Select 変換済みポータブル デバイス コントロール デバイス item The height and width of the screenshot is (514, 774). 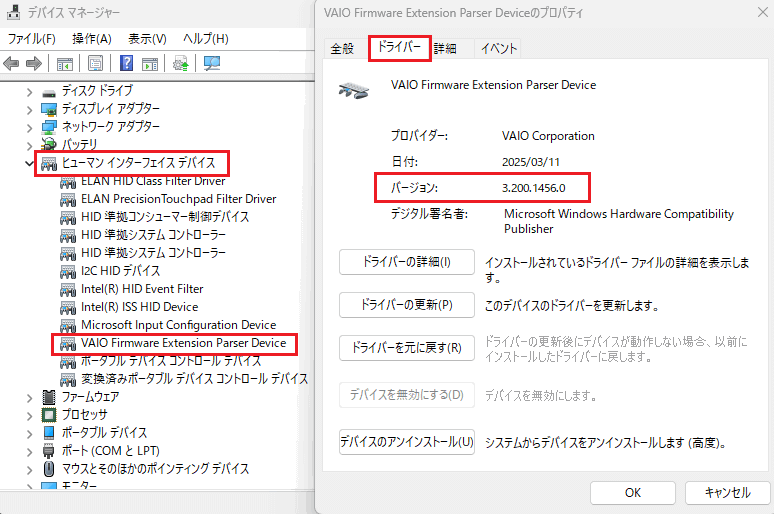pos(194,379)
